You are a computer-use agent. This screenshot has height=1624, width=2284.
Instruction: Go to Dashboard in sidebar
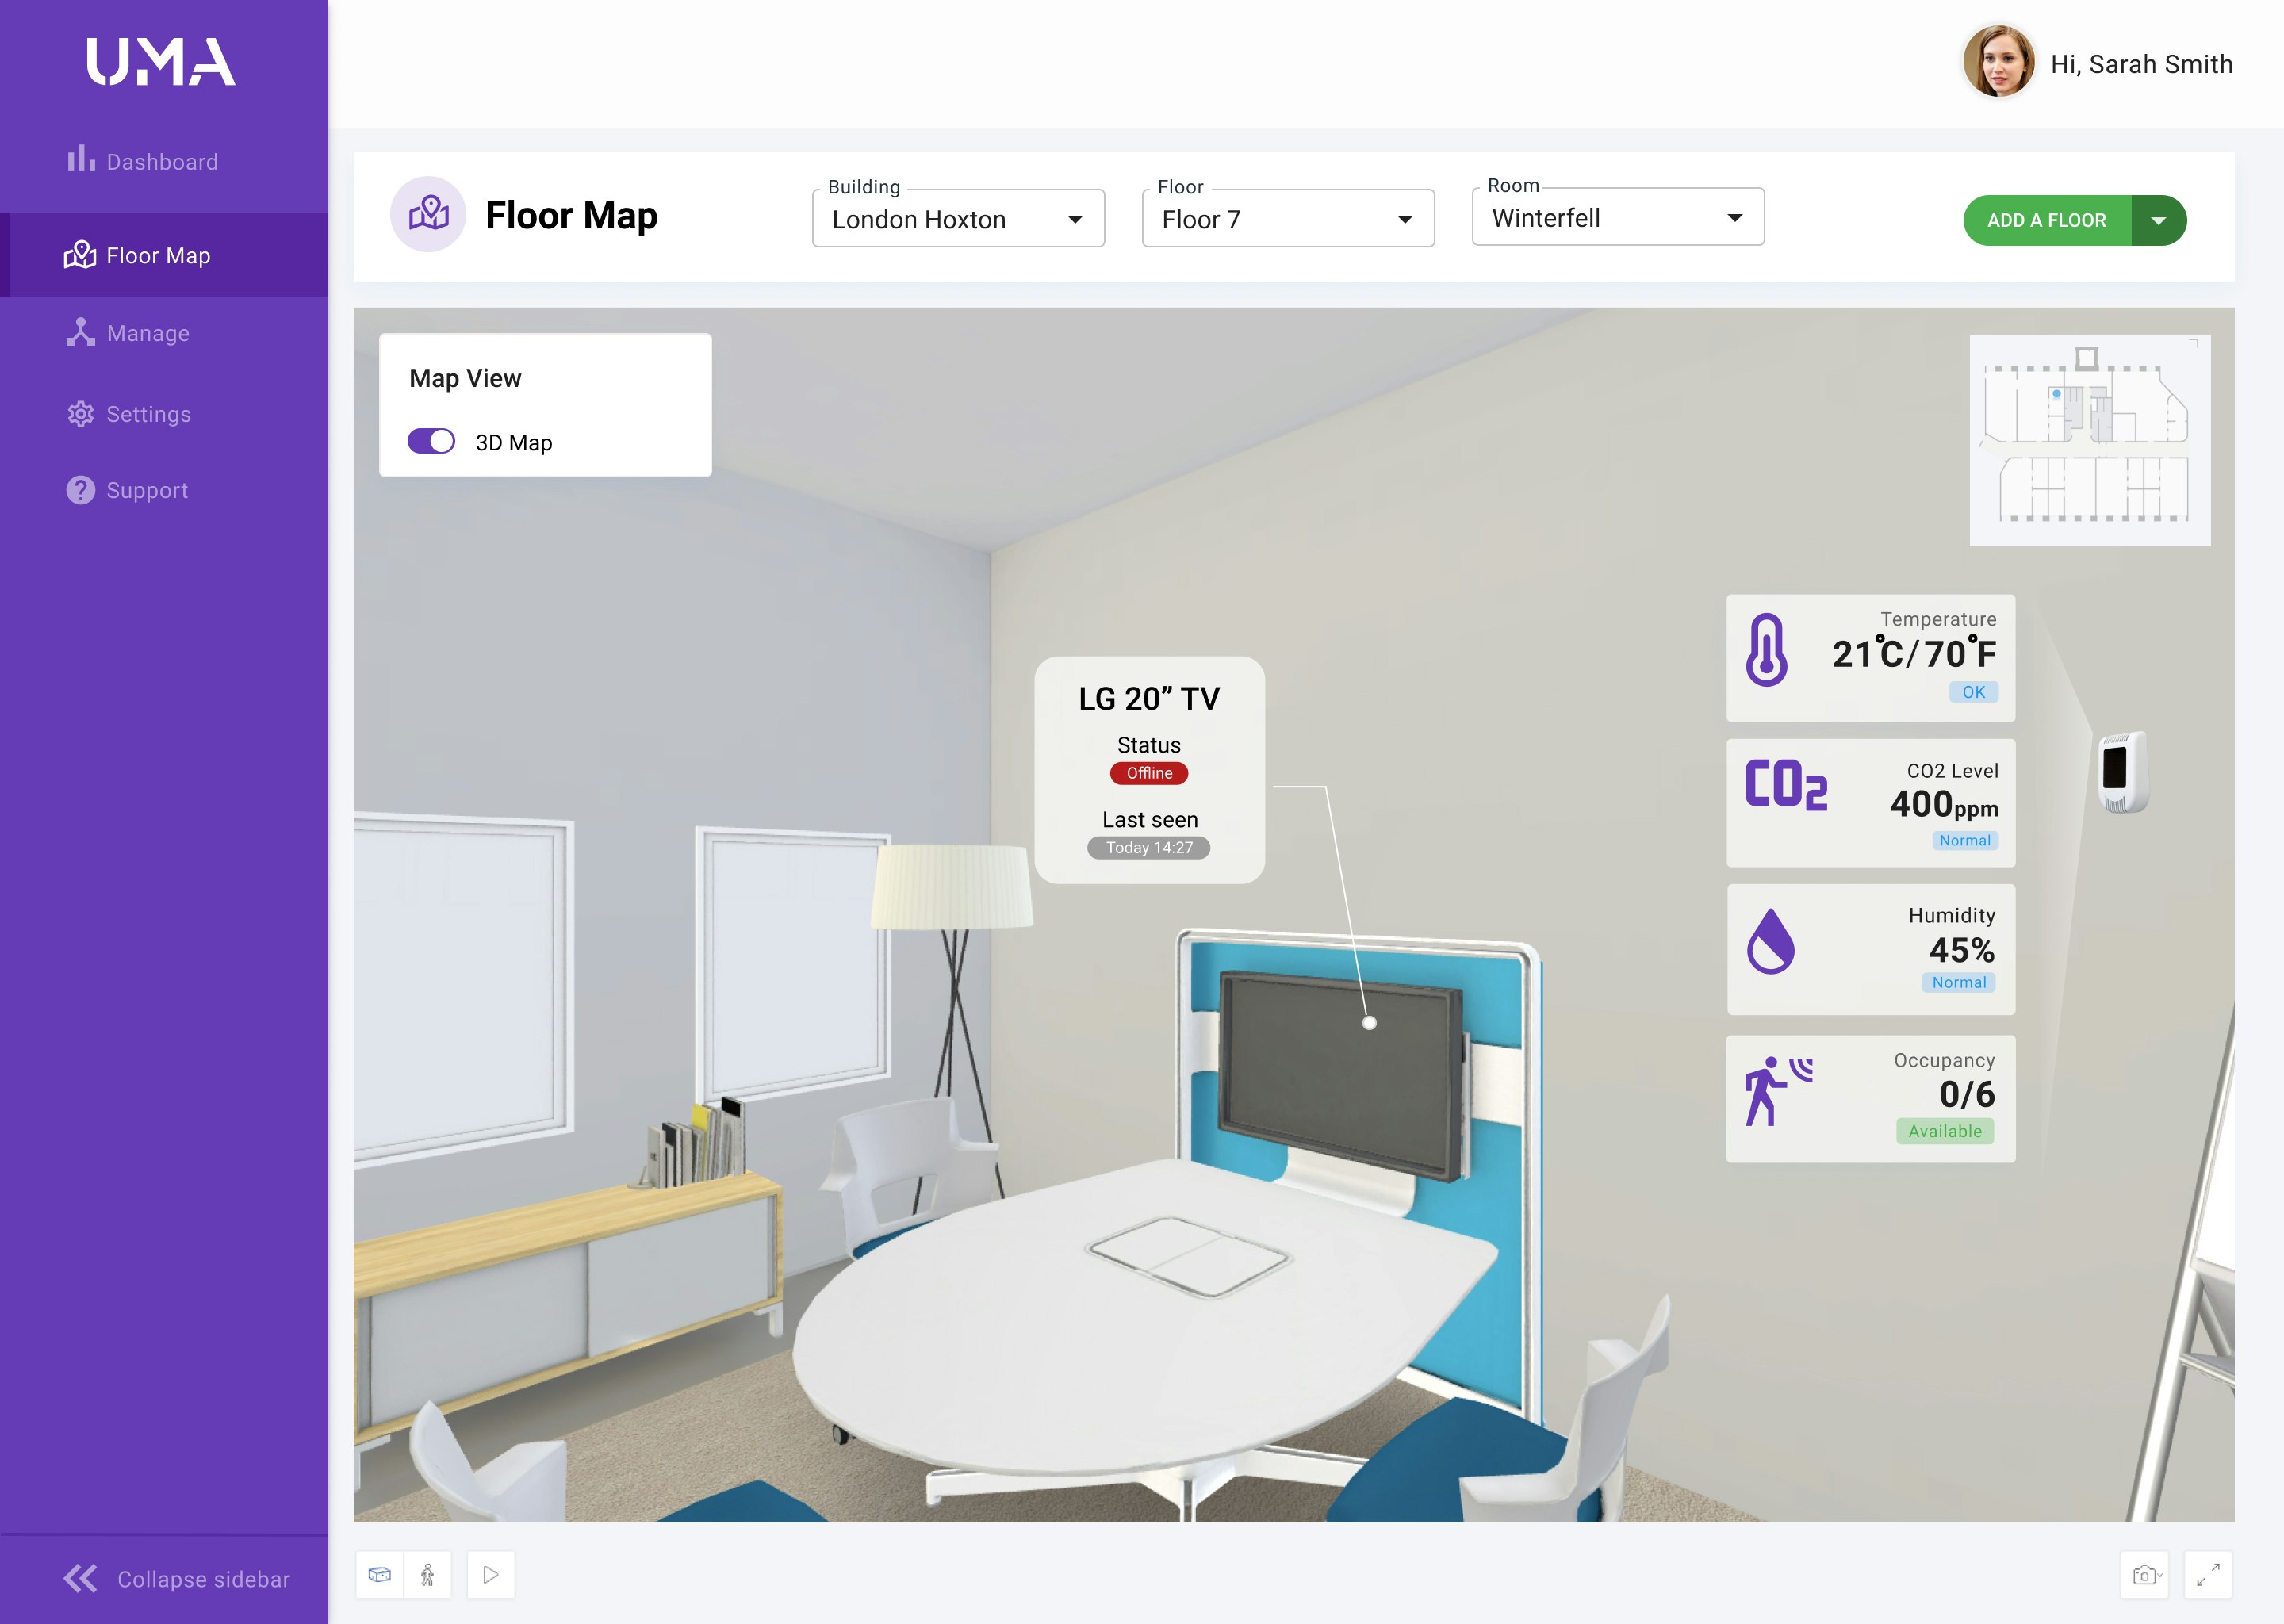pos(162,162)
